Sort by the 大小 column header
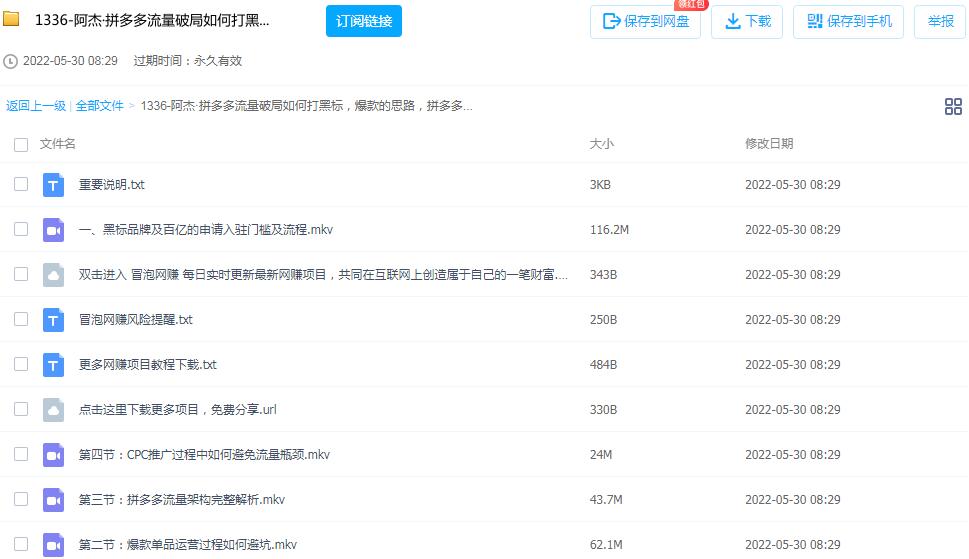The height and width of the screenshot is (559, 969). tap(601, 144)
